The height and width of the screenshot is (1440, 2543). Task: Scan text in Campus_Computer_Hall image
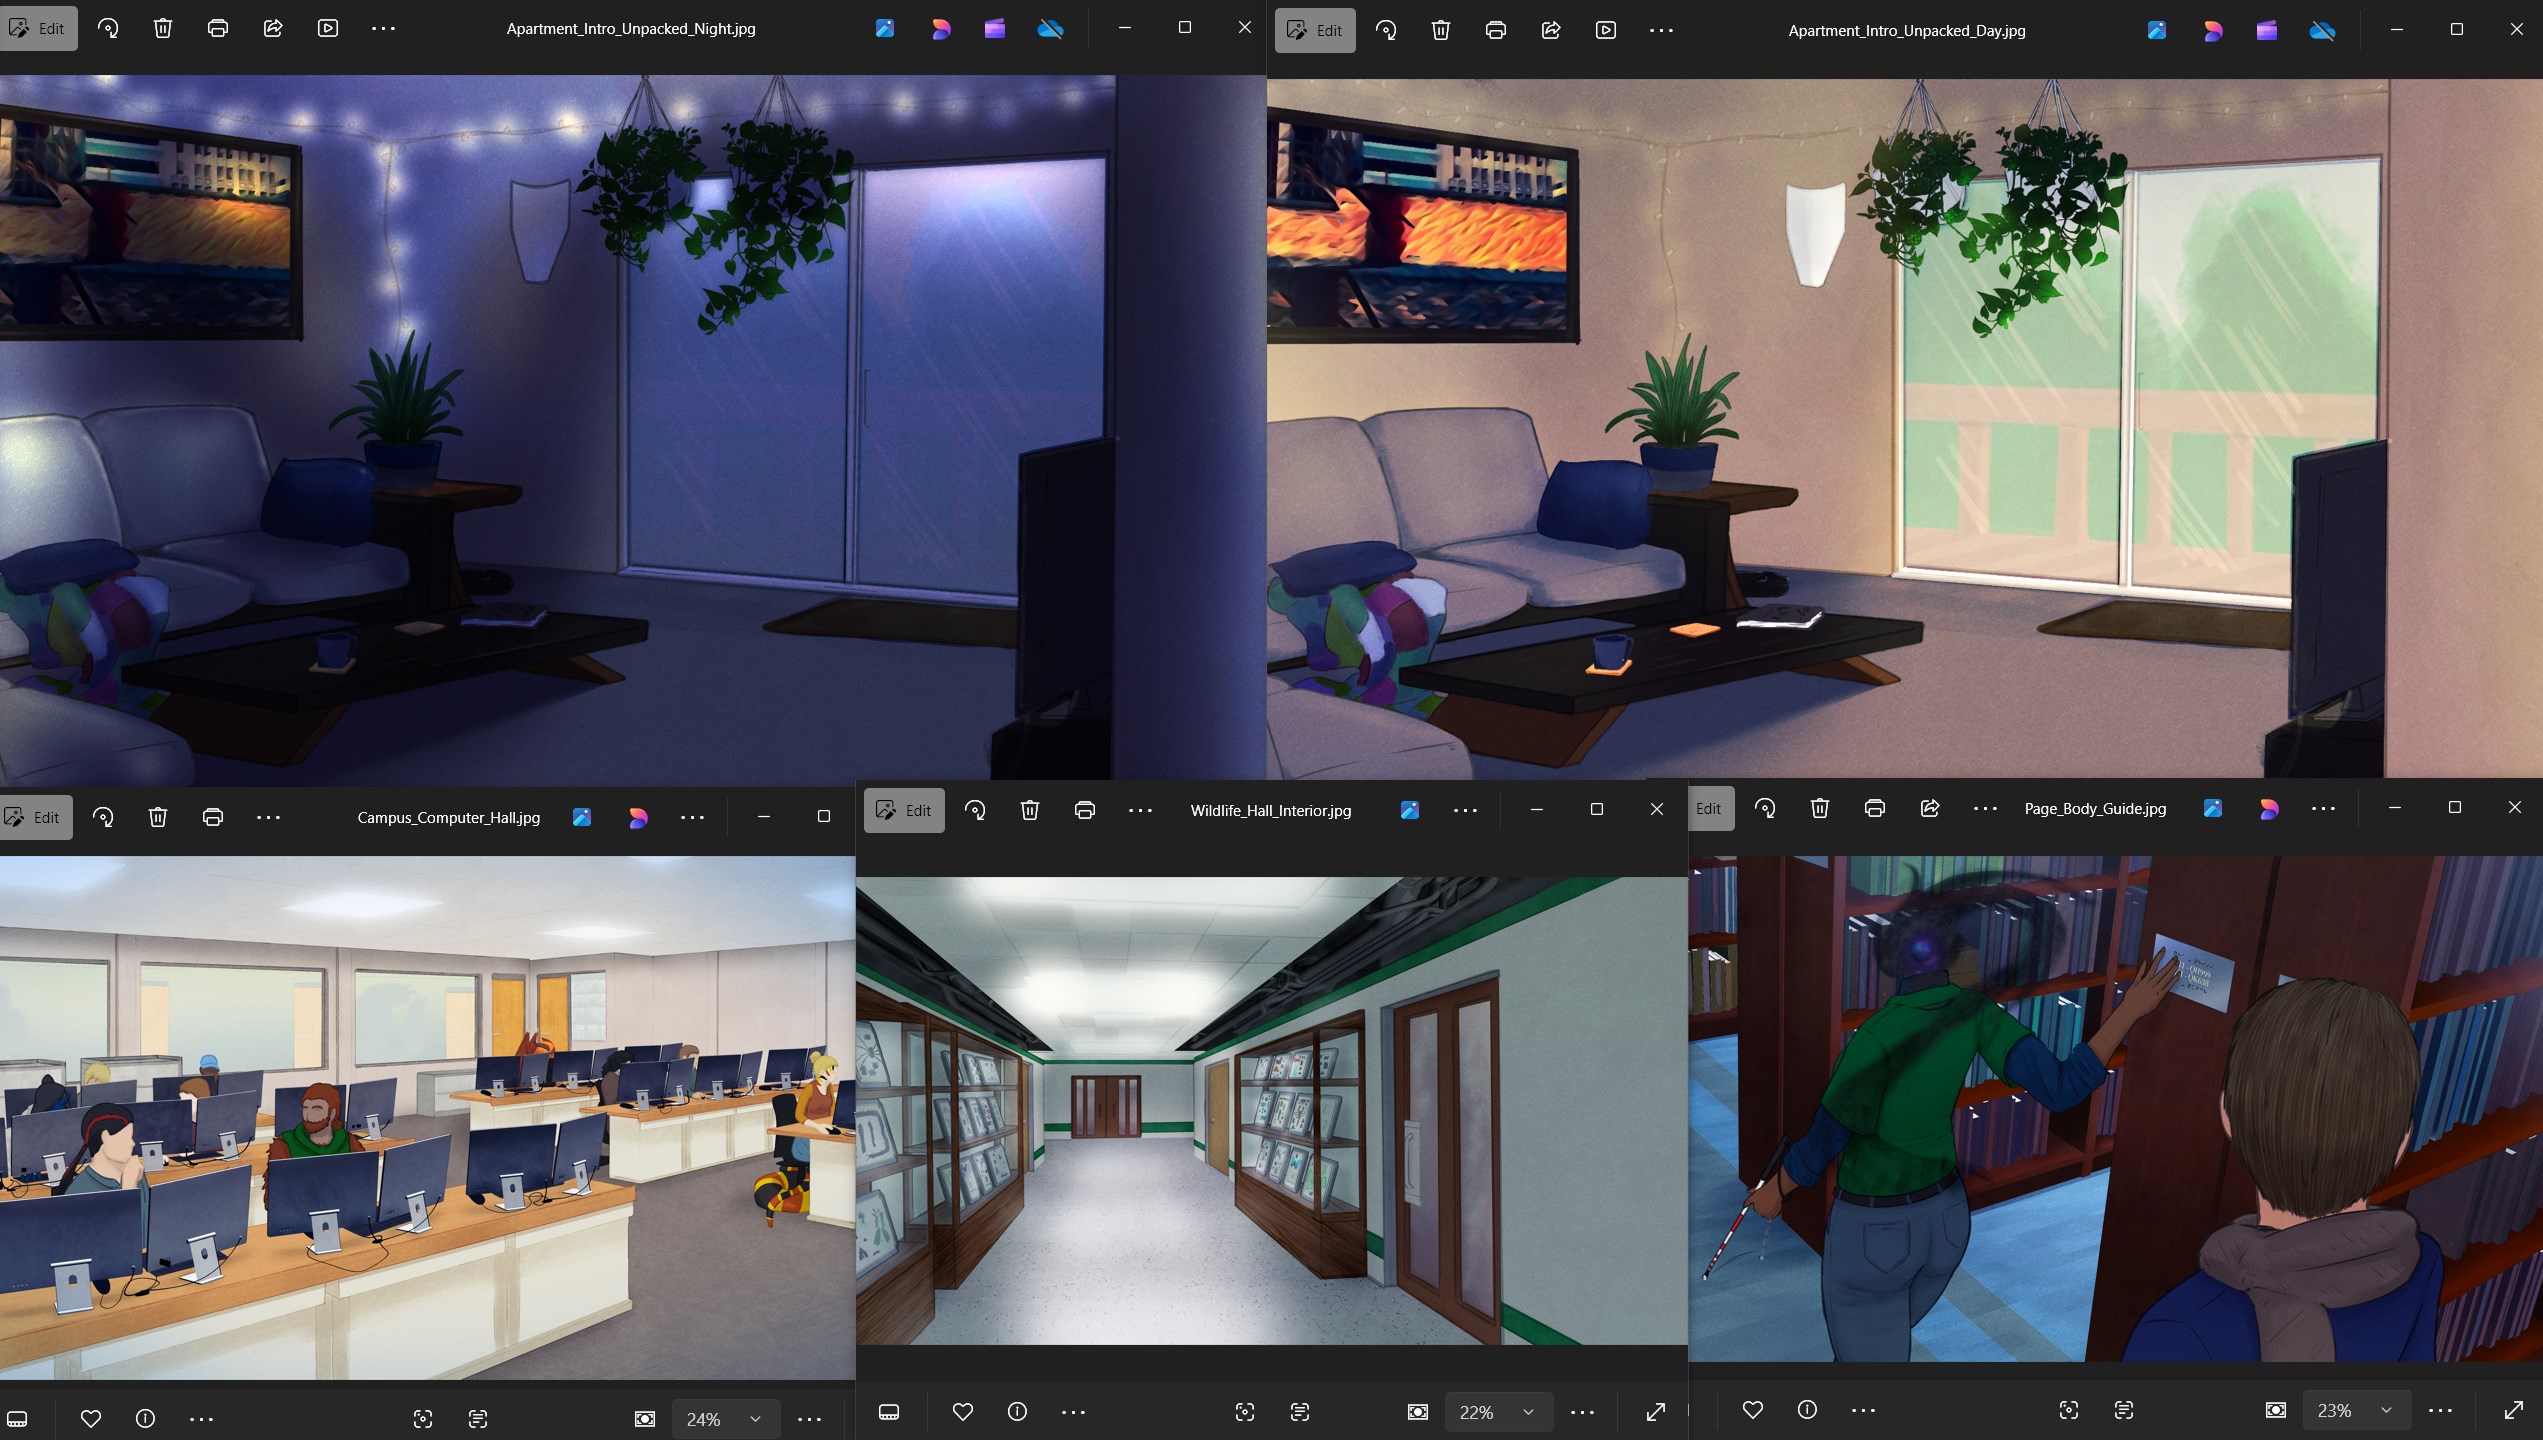[x=478, y=1418]
